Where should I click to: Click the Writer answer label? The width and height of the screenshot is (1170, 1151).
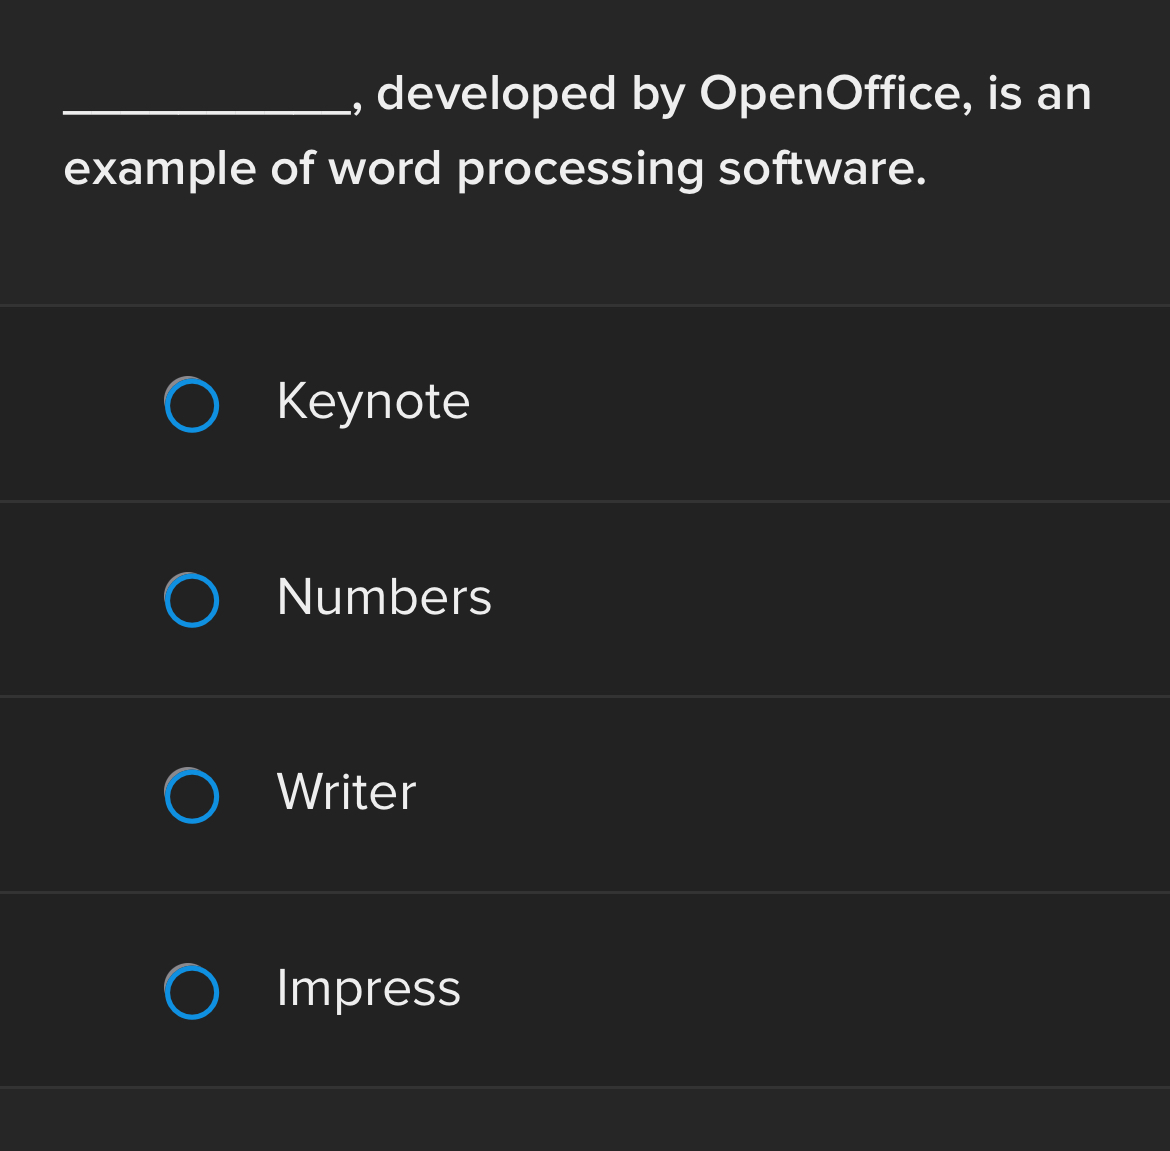point(345,794)
